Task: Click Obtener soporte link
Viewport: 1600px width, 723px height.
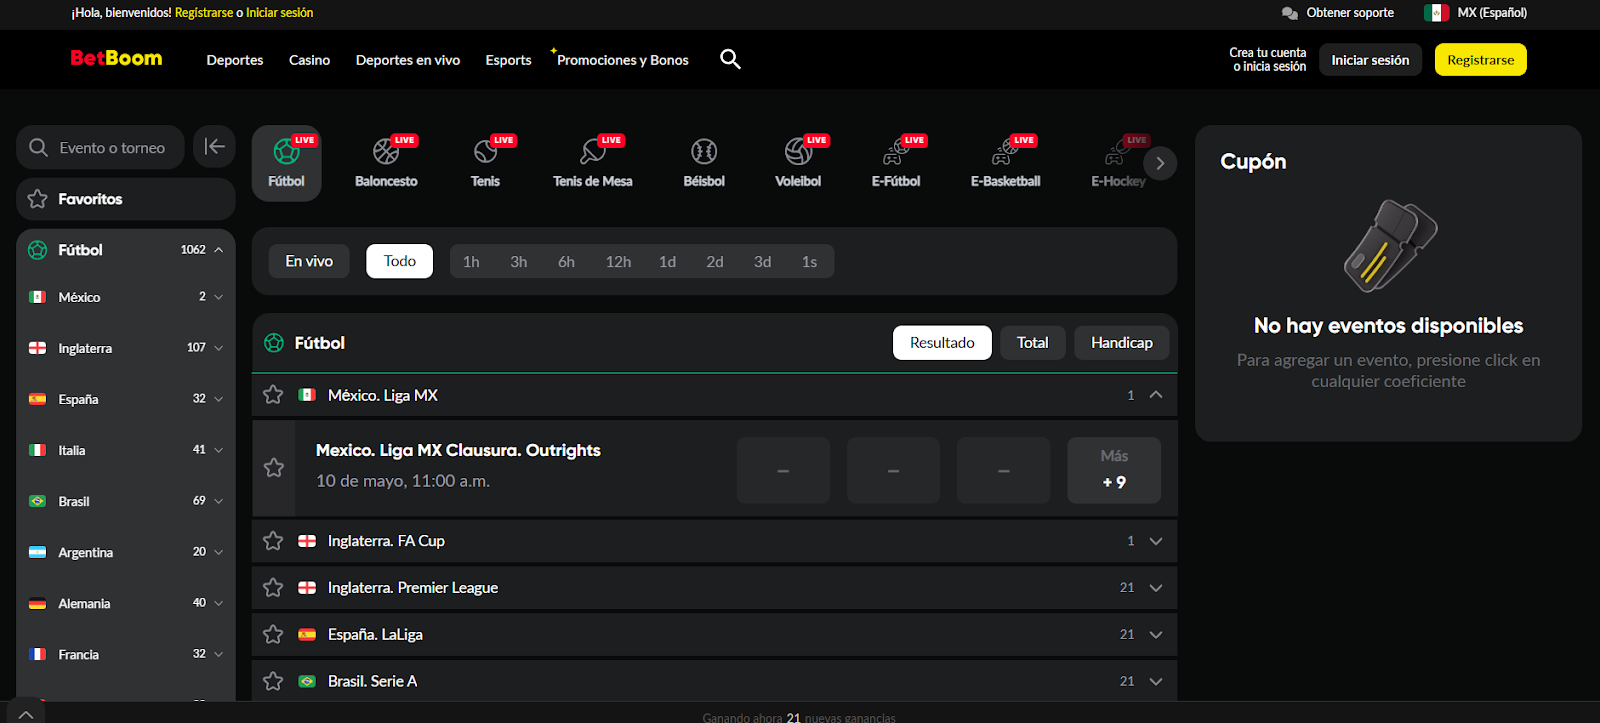Action: point(1350,13)
